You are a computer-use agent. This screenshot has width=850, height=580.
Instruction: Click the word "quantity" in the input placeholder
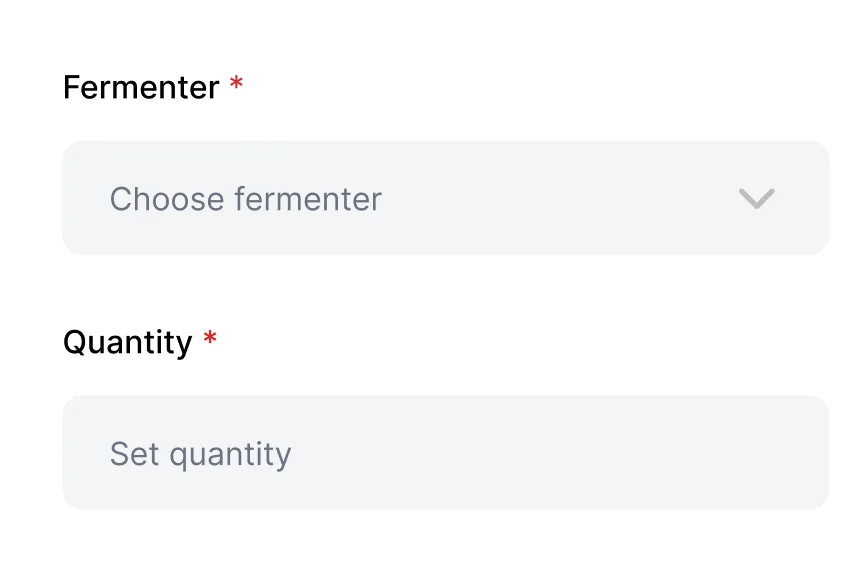(x=230, y=455)
